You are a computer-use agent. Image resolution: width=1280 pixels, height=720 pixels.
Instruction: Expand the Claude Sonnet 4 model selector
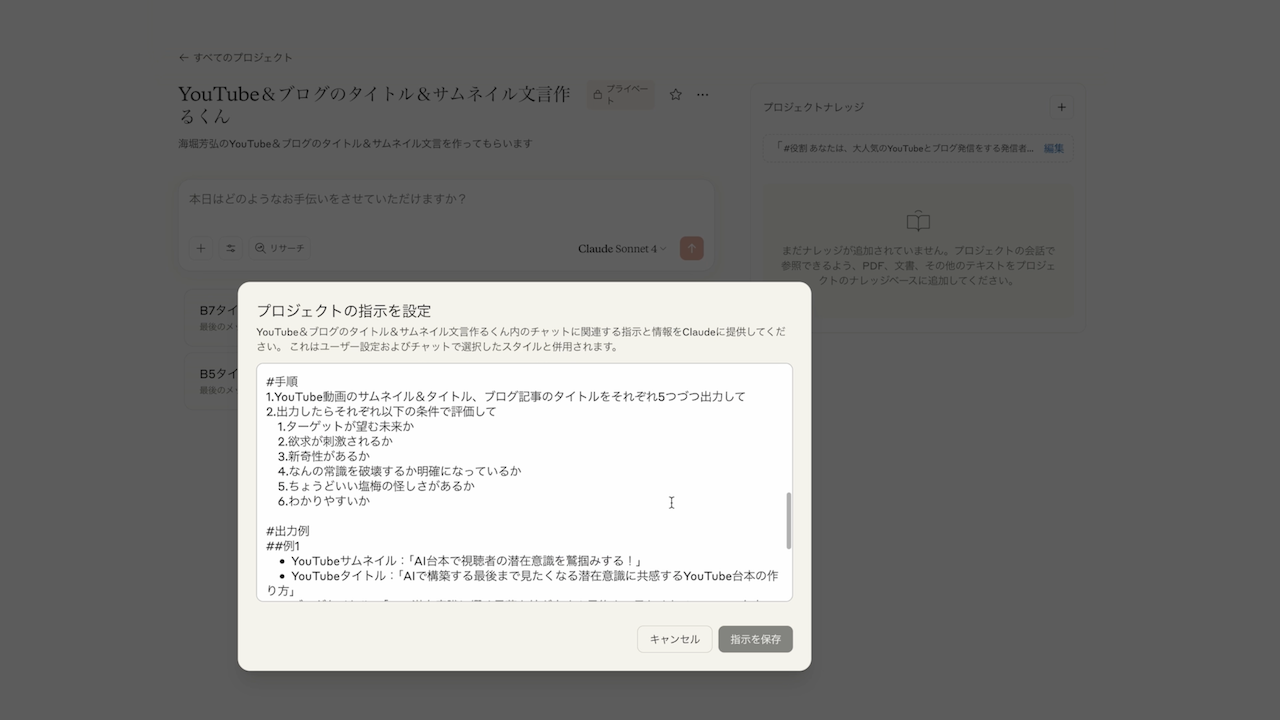tap(621, 248)
